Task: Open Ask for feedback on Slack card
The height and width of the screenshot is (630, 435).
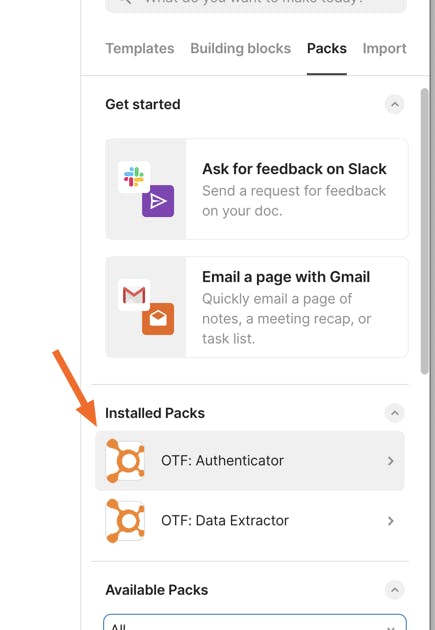Action: (x=257, y=189)
